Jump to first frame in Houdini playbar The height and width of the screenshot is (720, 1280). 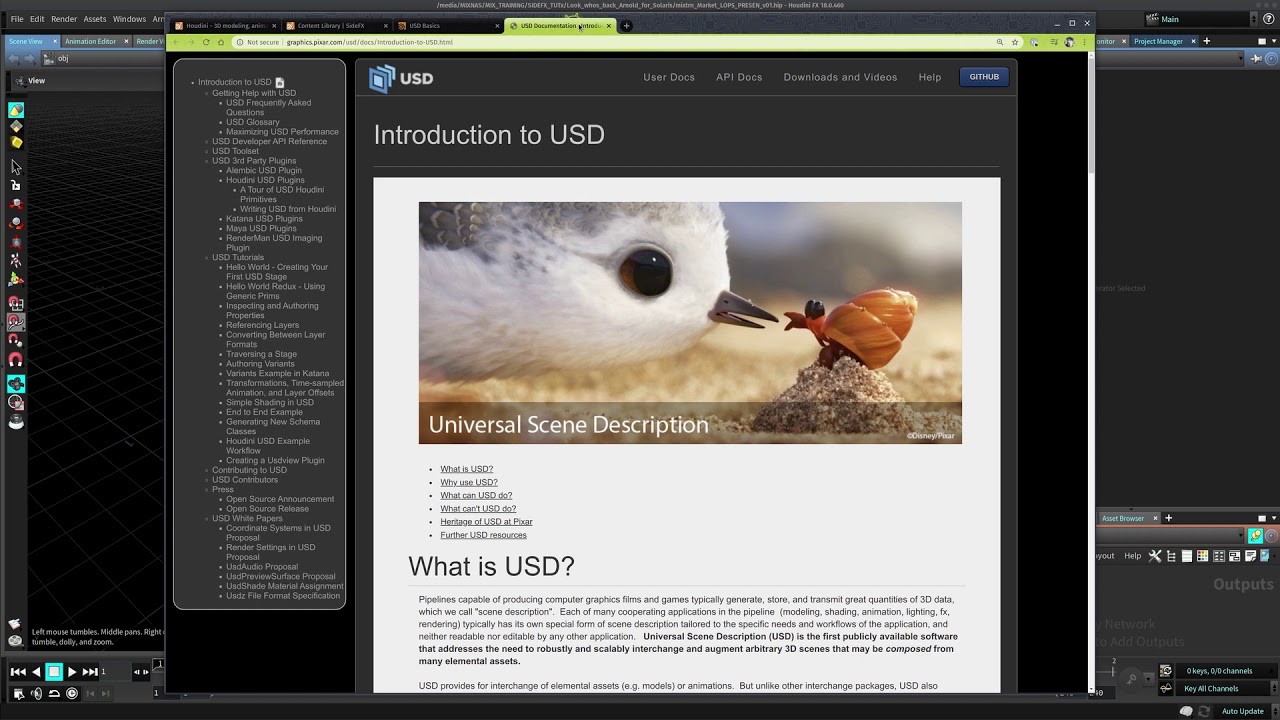18,672
